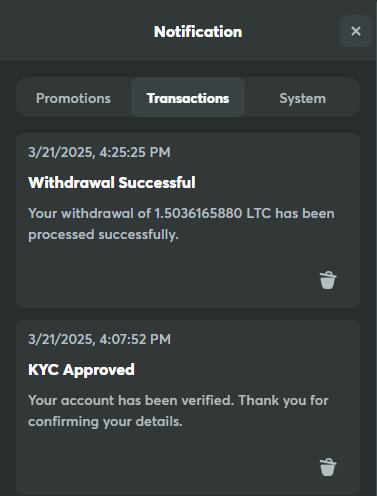Click the 3/21/2025 date on withdrawal card

click(x=61, y=152)
